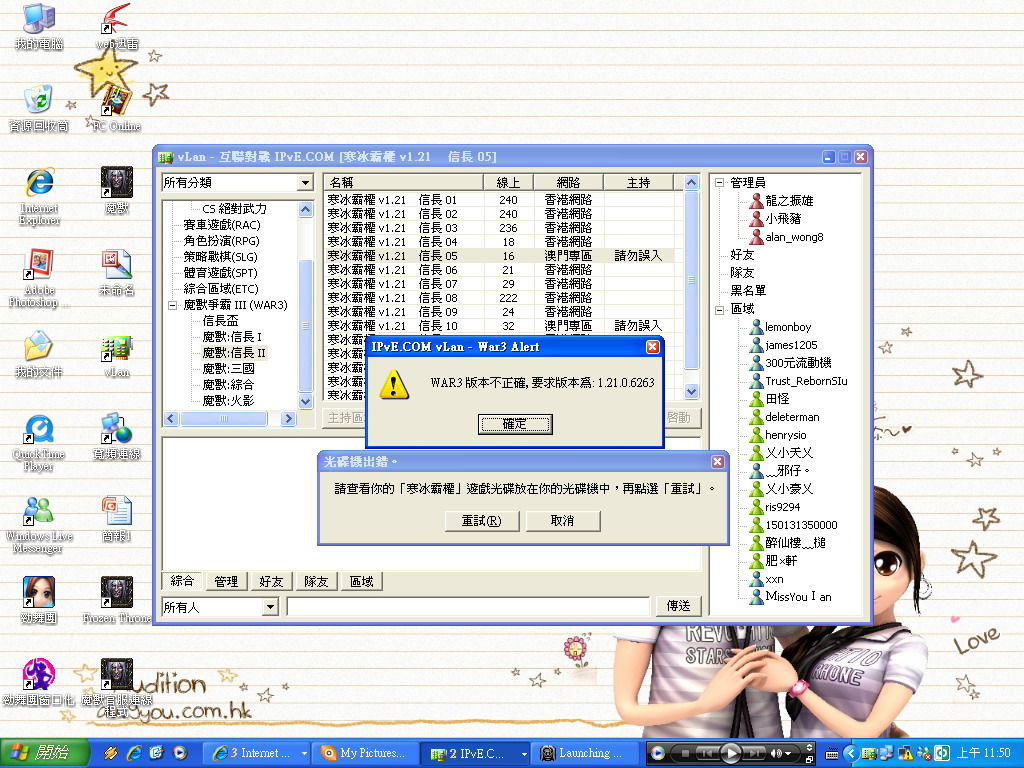Click 確定 on the WAR3 version alert
The width and height of the screenshot is (1024, 768).
click(x=514, y=423)
